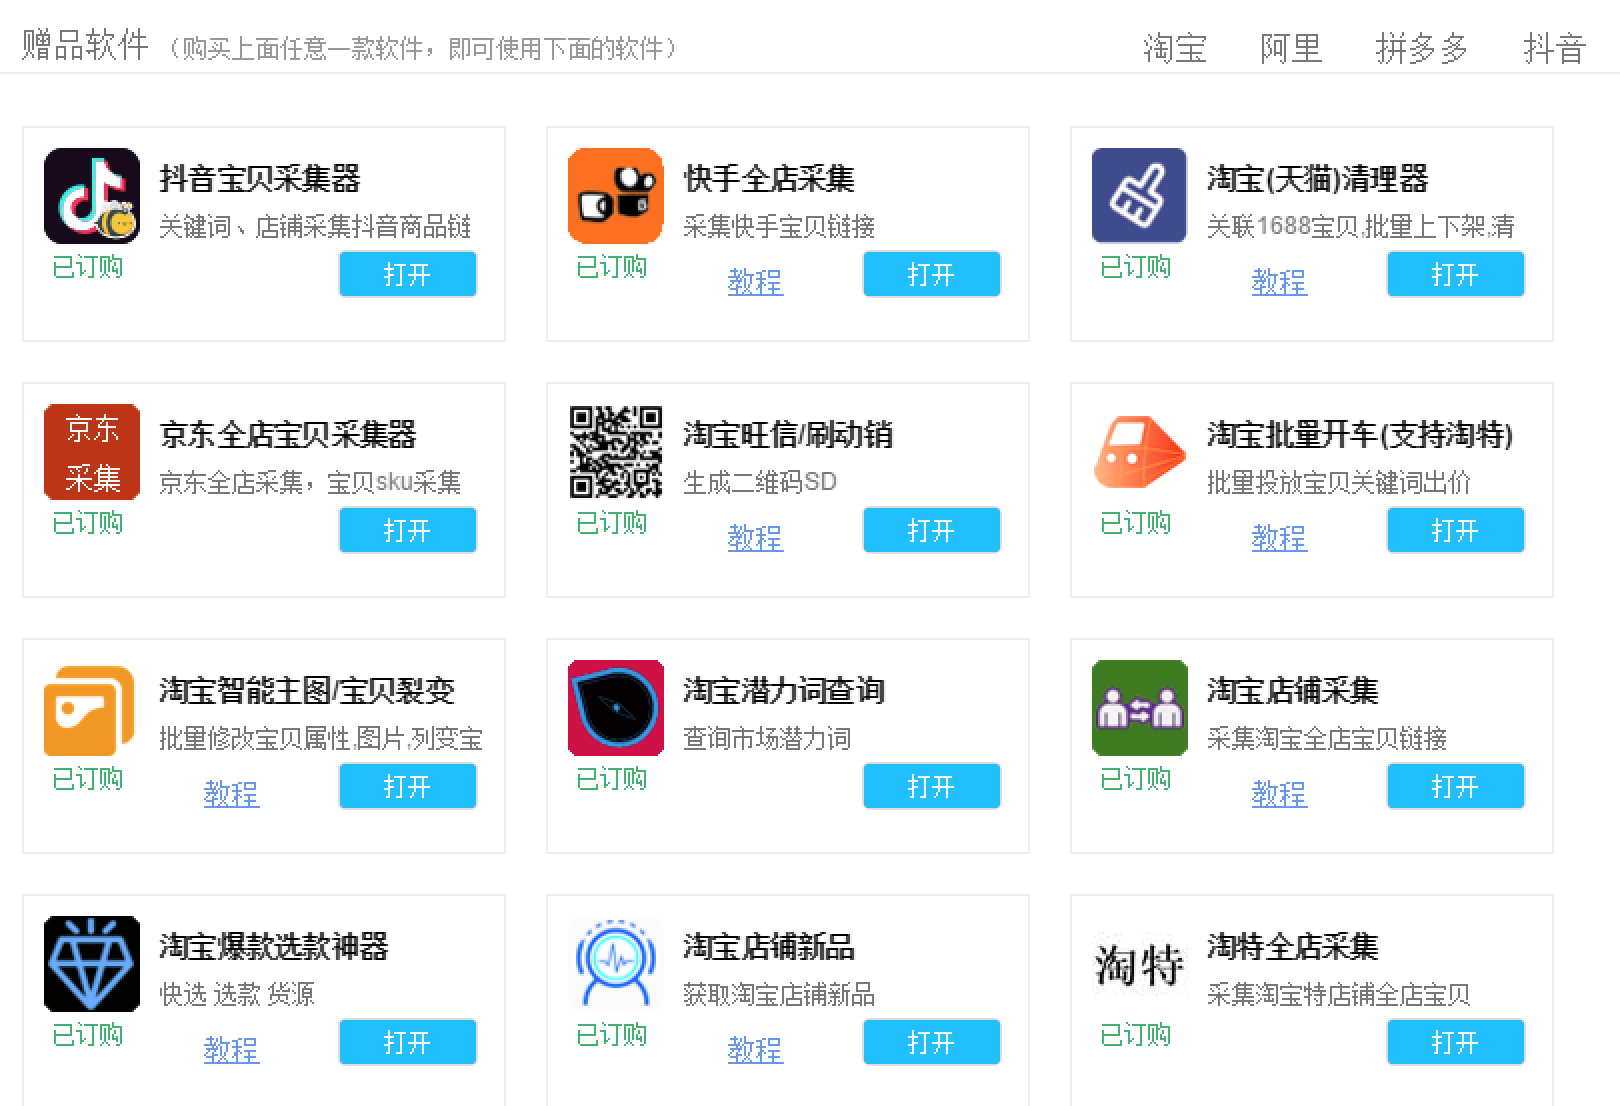This screenshot has width=1620, height=1106.
Task: Click the title 淘宝批量开车(支持淘特)
Action: pos(1360,435)
